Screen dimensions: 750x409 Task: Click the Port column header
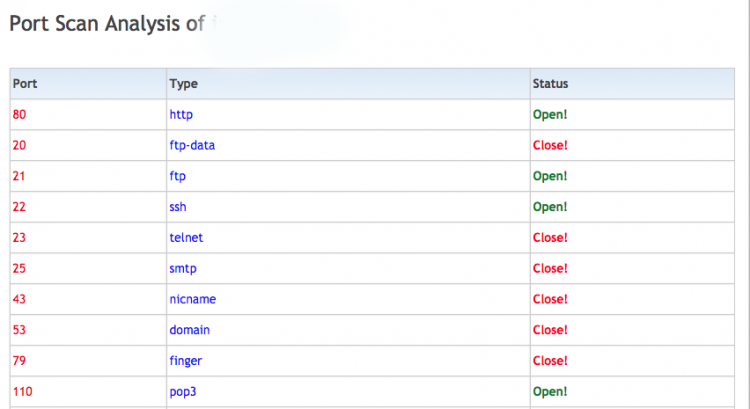pyautogui.click(x=25, y=84)
